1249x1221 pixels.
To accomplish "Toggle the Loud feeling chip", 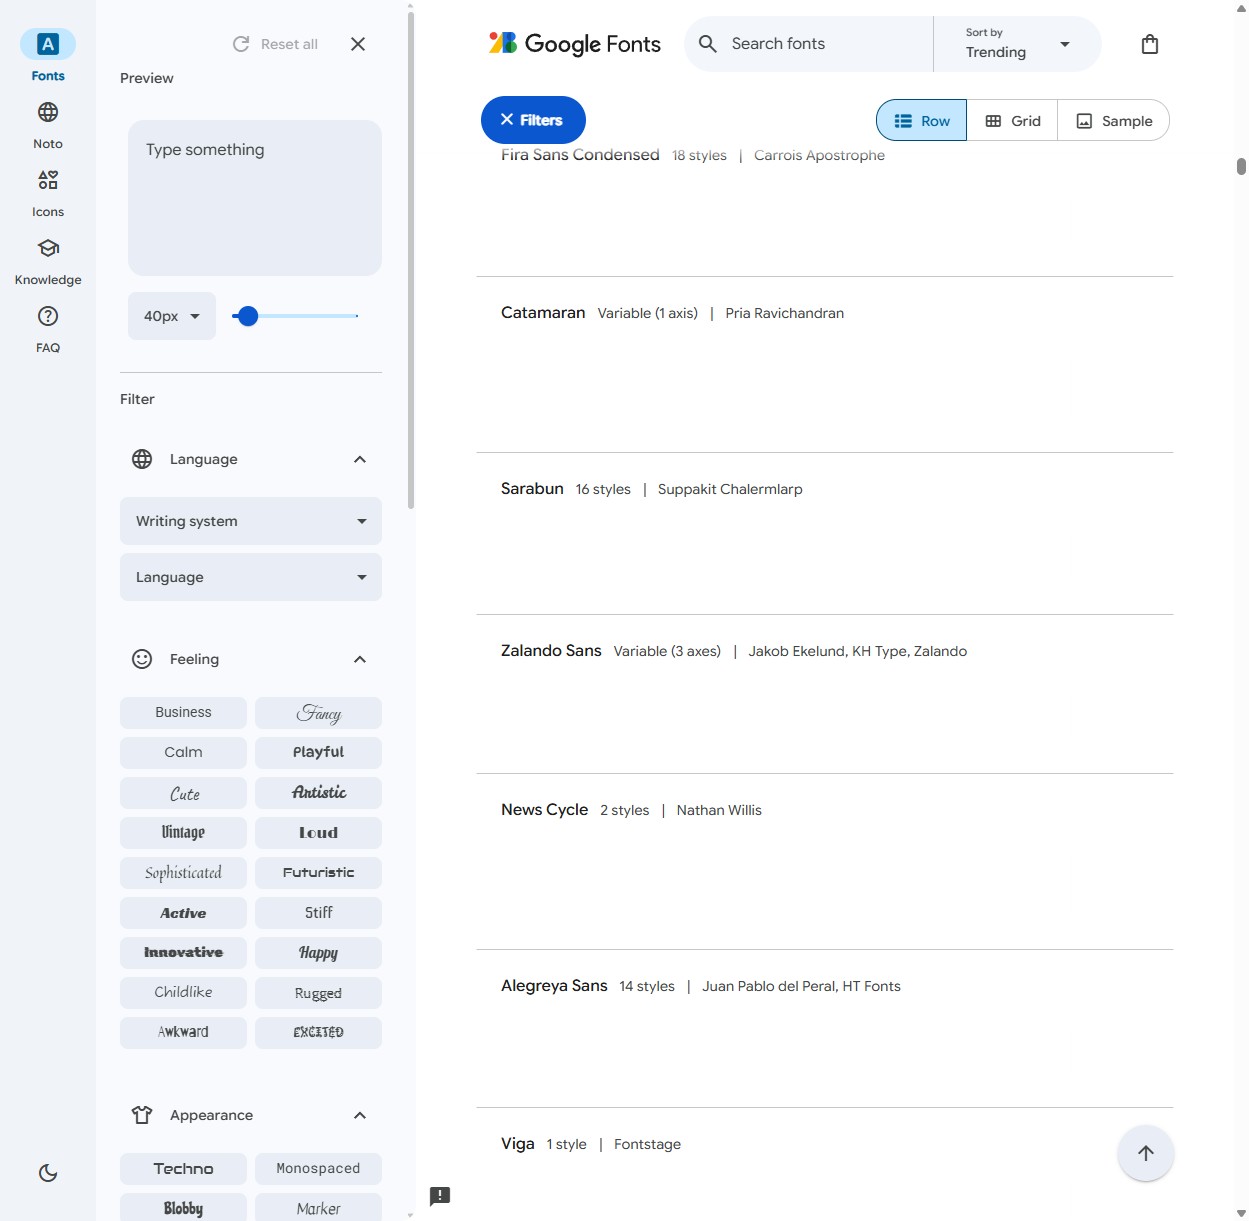I will pyautogui.click(x=318, y=833).
